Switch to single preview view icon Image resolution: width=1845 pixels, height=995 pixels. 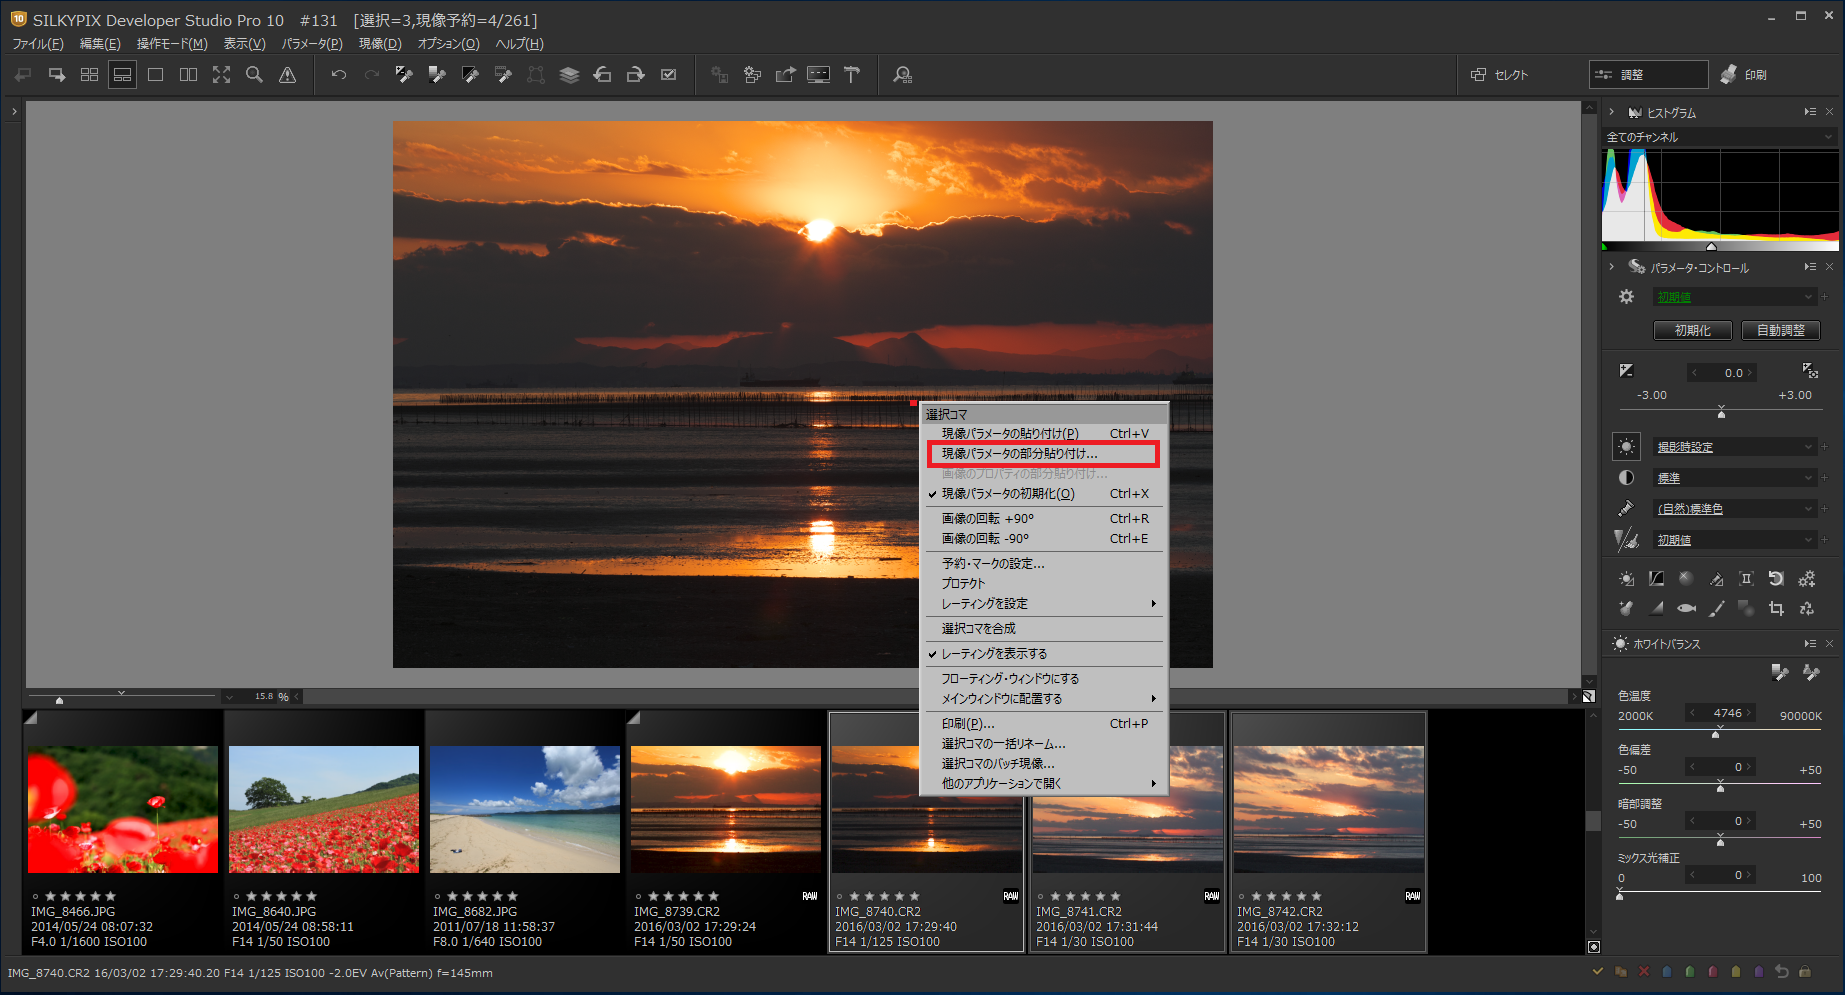tap(155, 75)
